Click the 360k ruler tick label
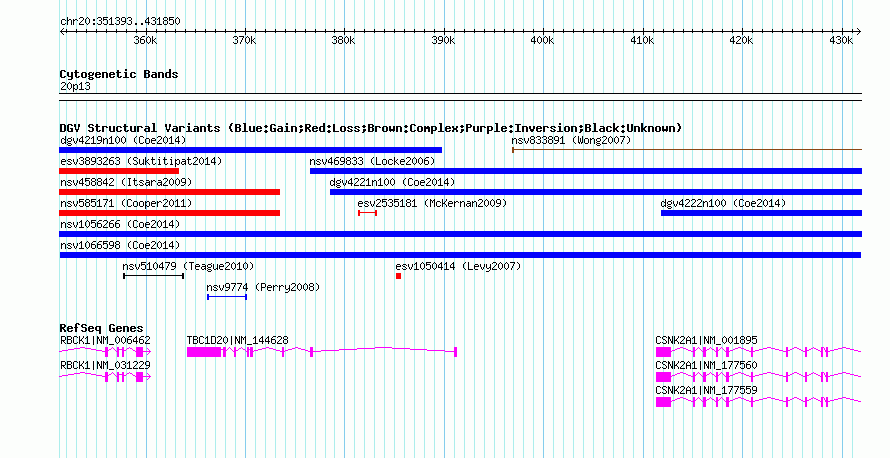Image resolution: width=890 pixels, height=458 pixels. (x=145, y=40)
